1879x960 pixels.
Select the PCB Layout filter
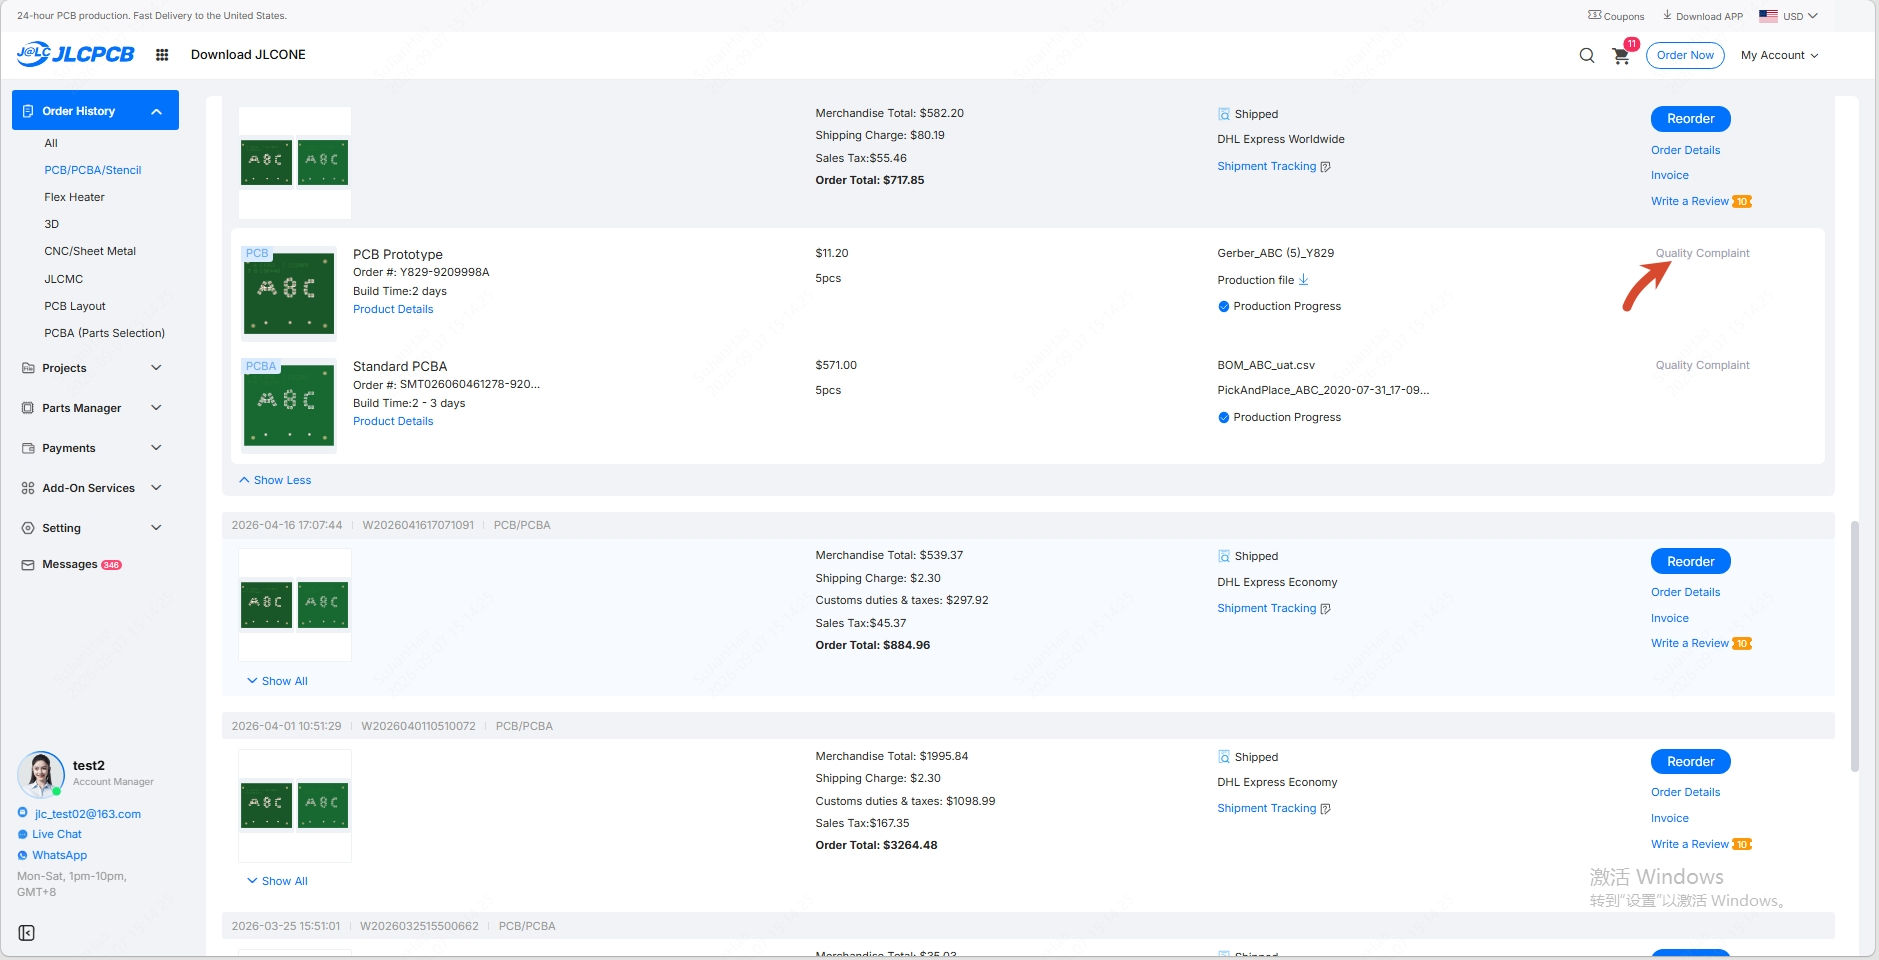pos(75,306)
